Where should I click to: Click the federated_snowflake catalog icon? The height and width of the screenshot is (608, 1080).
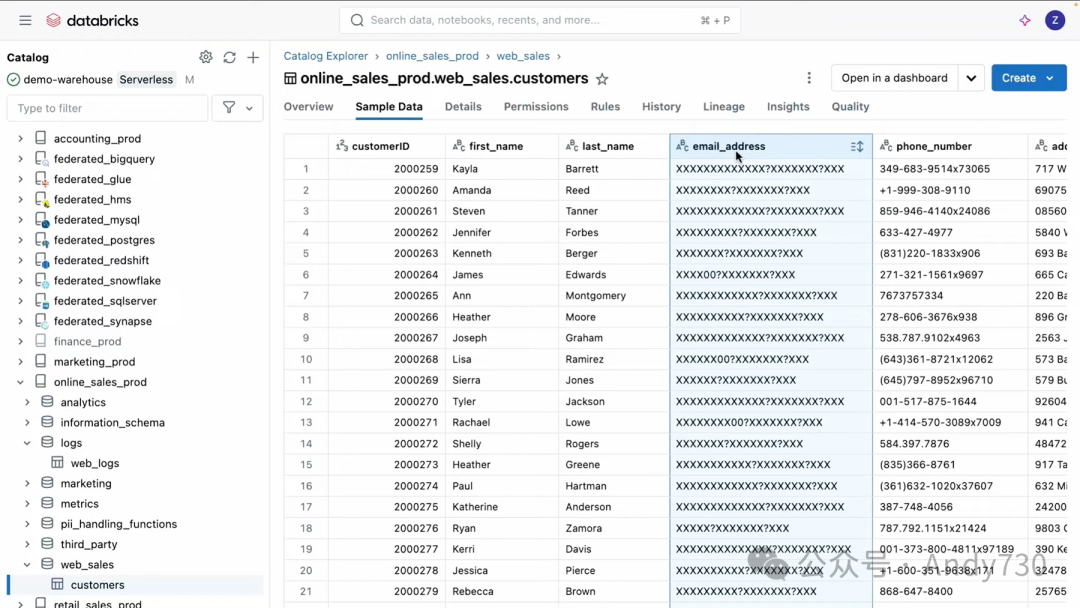41,281
